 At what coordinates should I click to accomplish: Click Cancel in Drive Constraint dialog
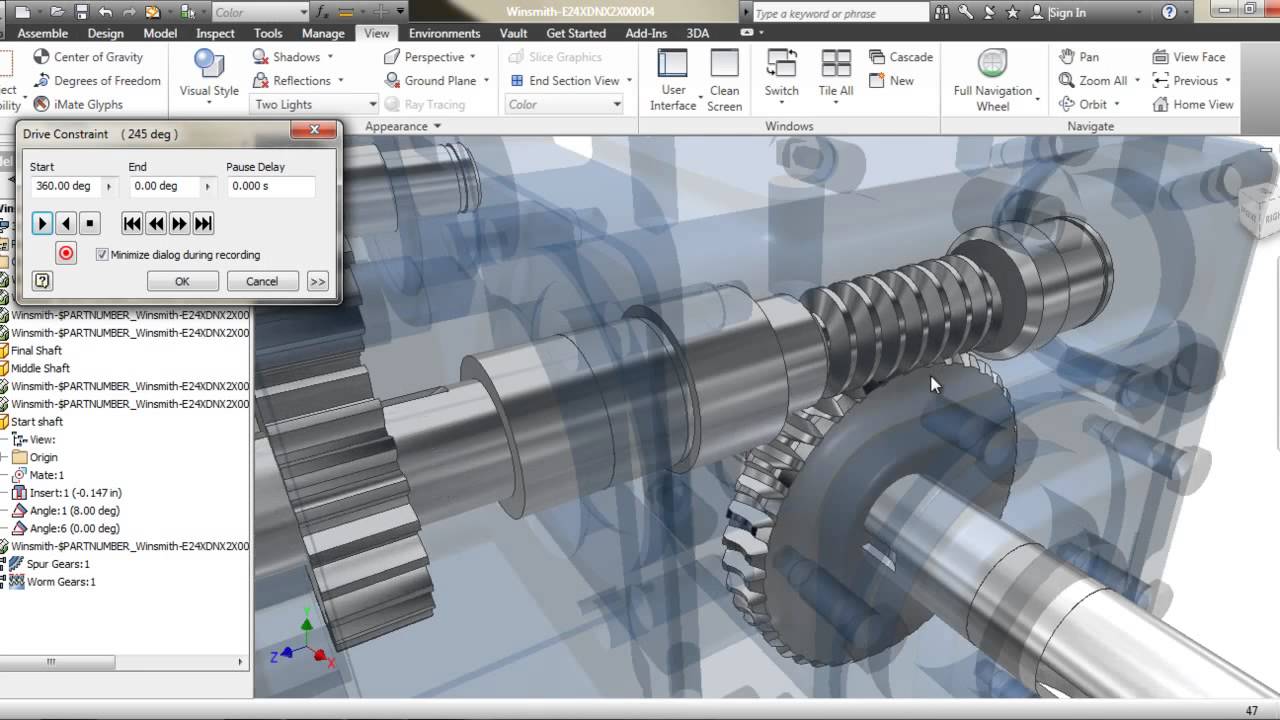coord(262,281)
